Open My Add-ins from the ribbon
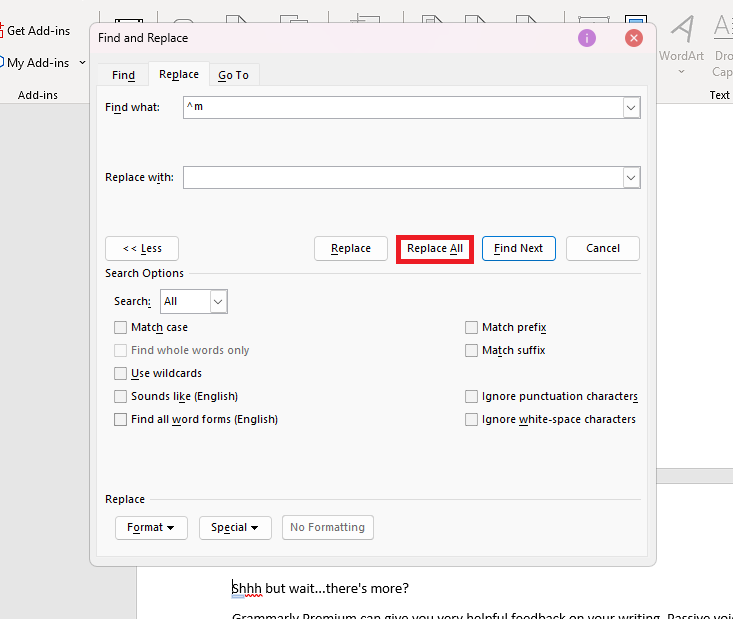The image size is (733, 619). (36, 63)
